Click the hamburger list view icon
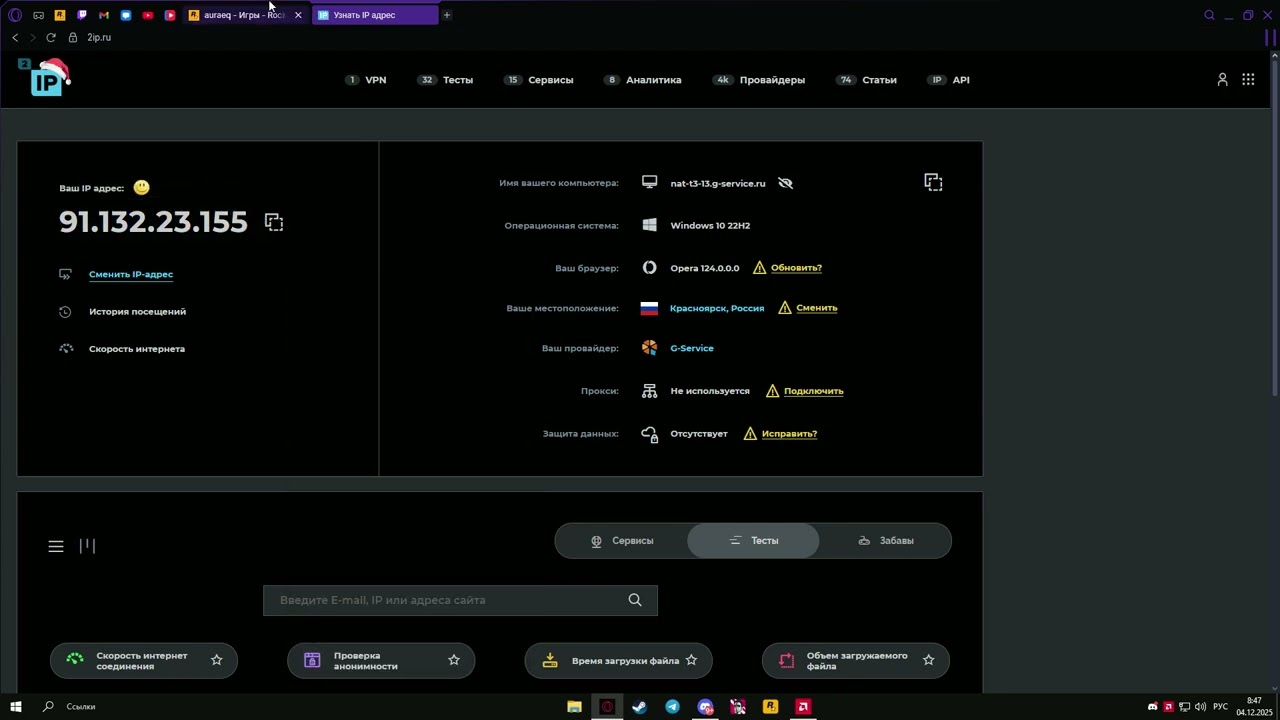Screen dimensions: 1280x720 tap(56, 546)
